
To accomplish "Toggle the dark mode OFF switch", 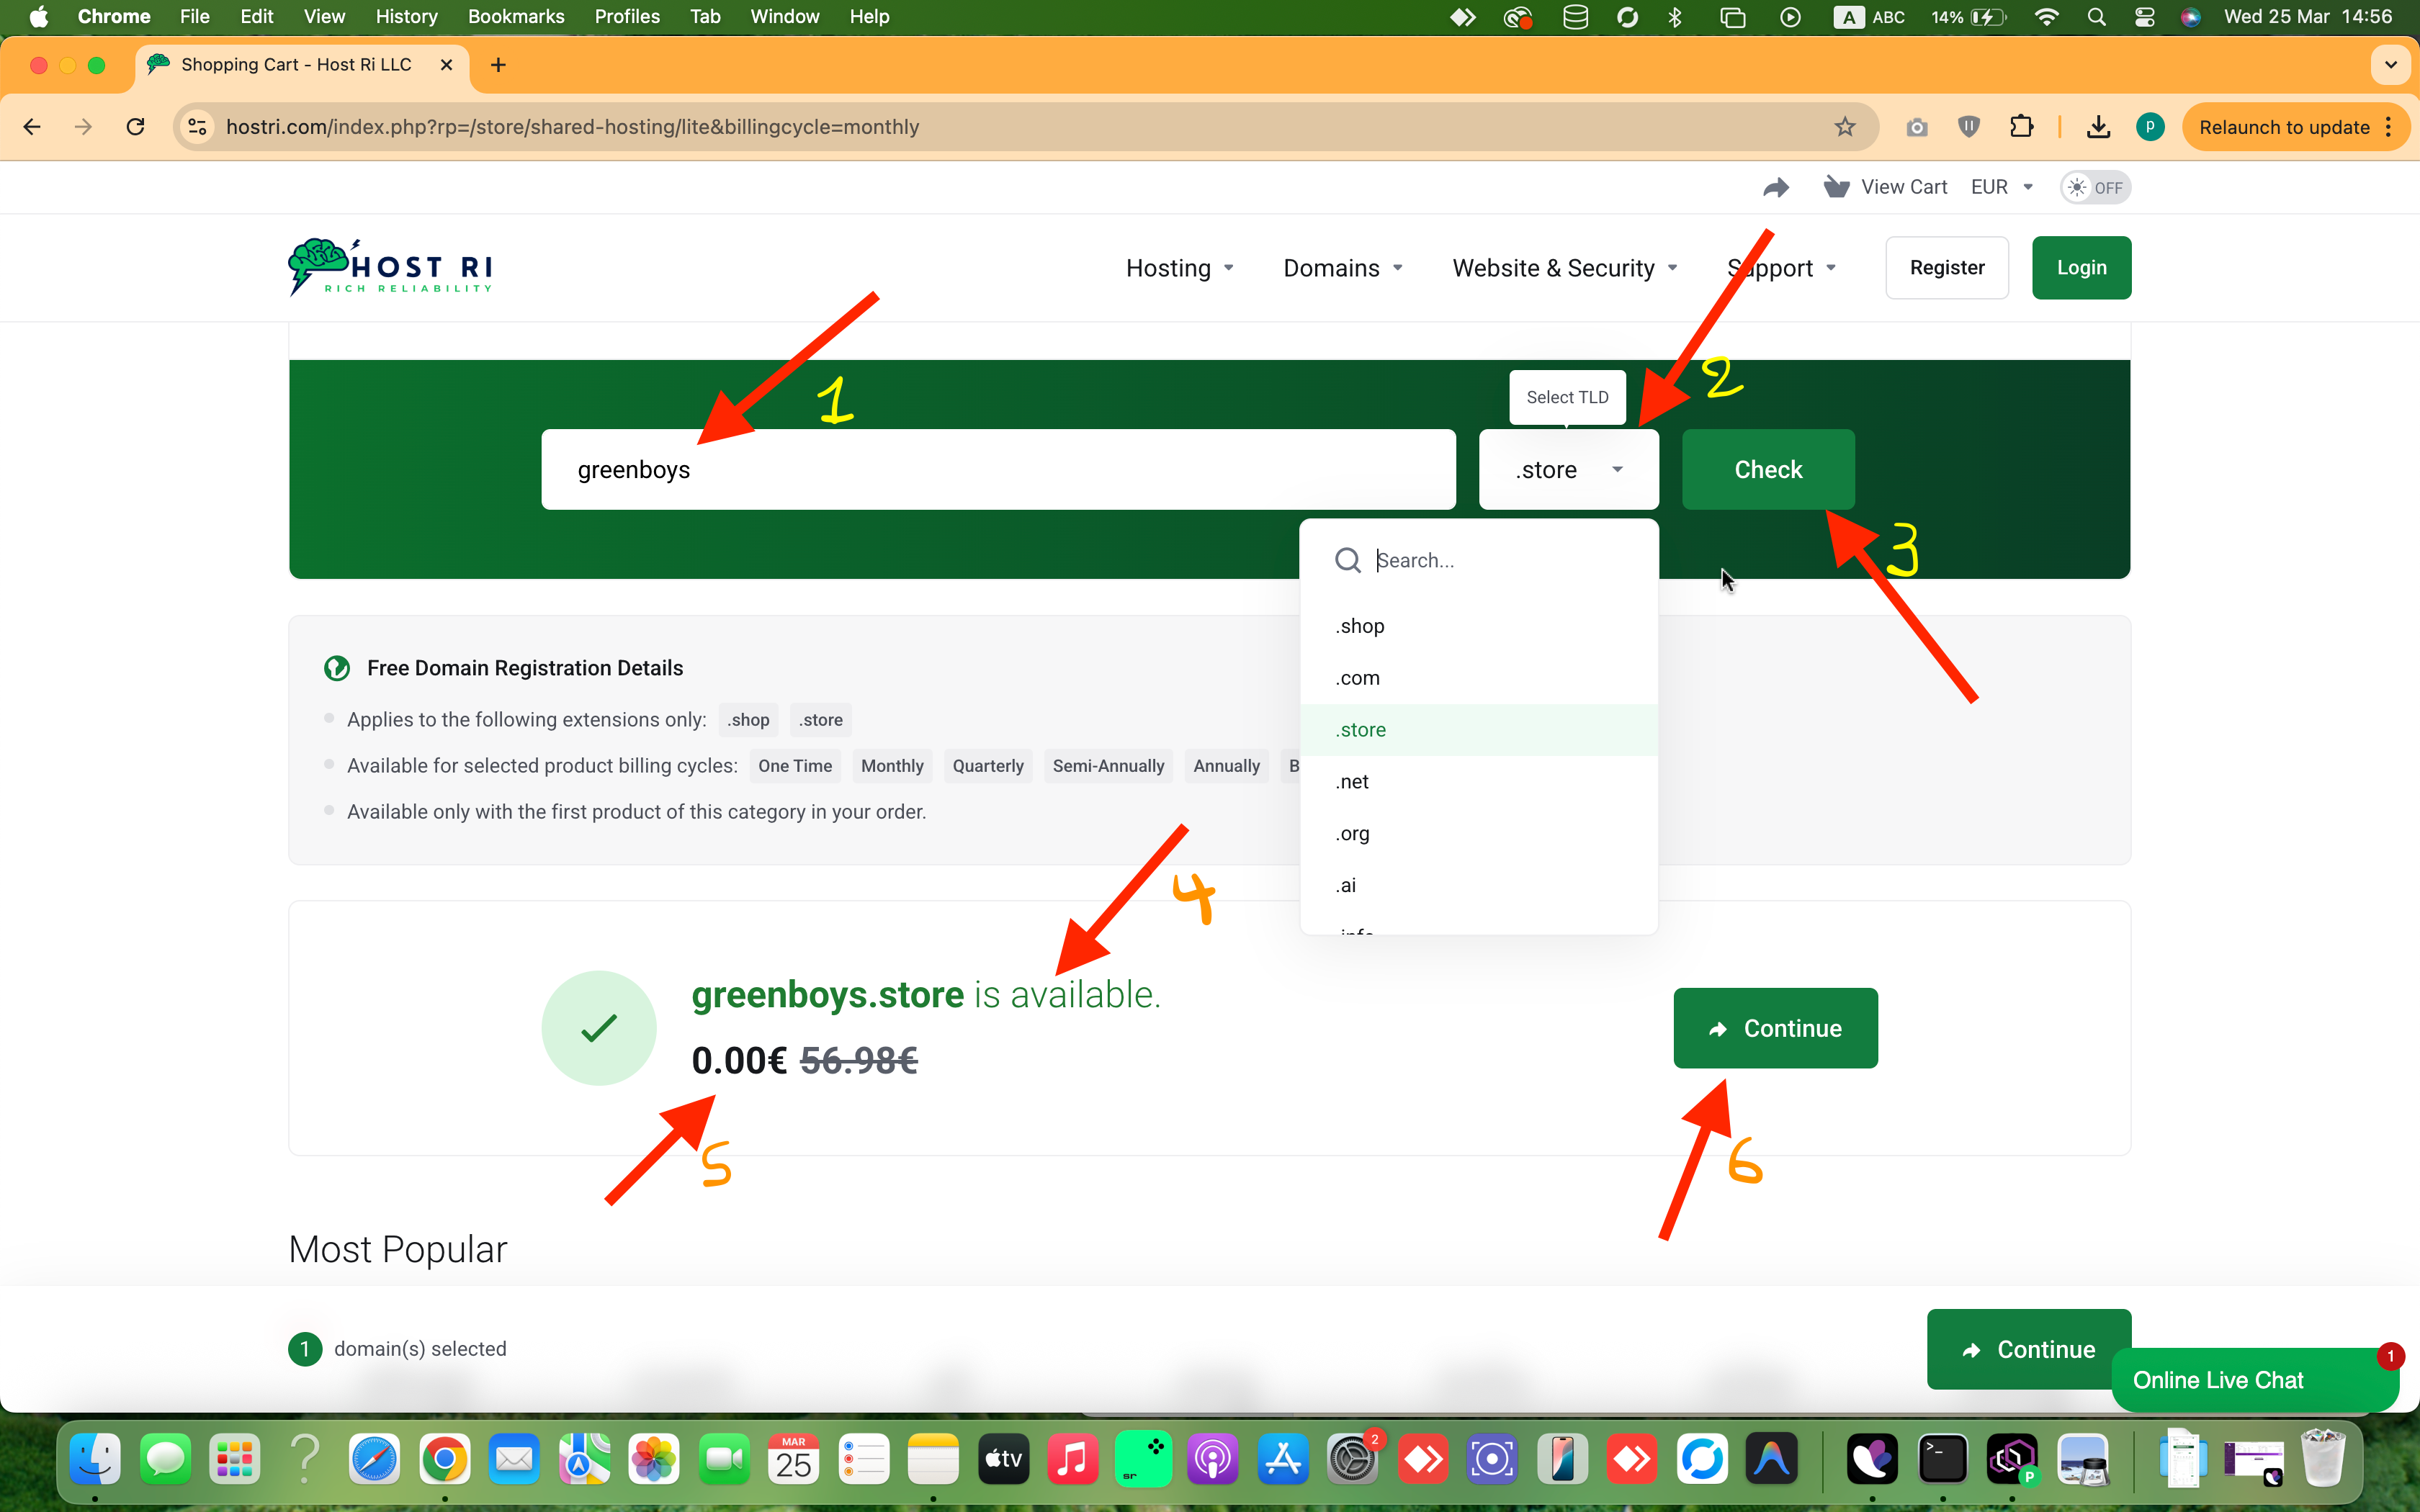I will 2095,187.
